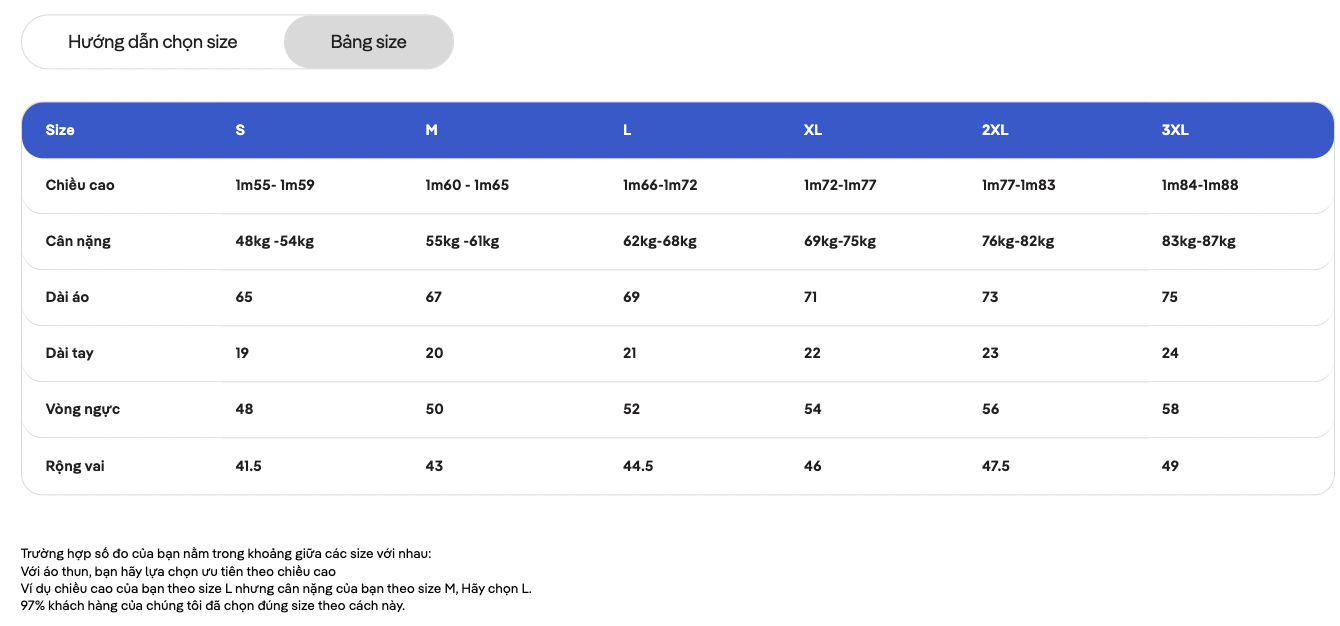
Task: Select the Chiều cao row label
Action: pyautogui.click(x=80, y=185)
